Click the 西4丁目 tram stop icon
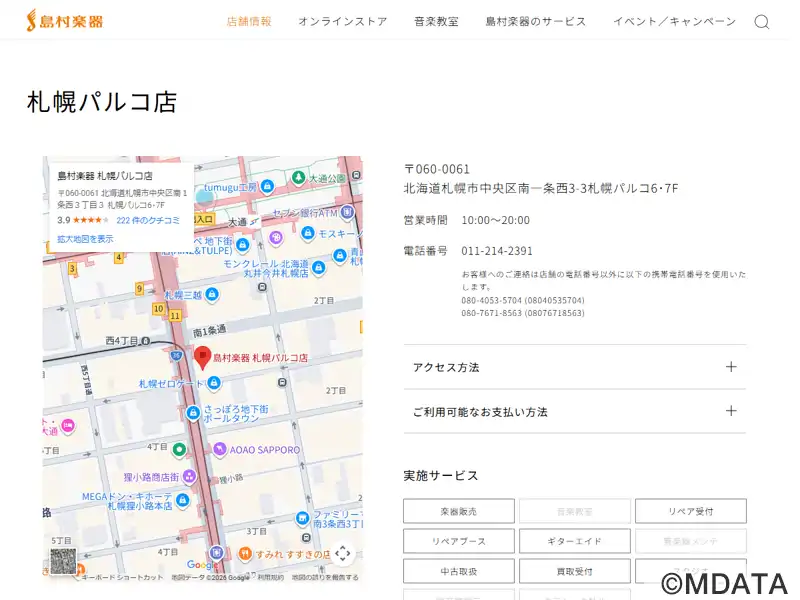800x600 pixels. [145, 341]
